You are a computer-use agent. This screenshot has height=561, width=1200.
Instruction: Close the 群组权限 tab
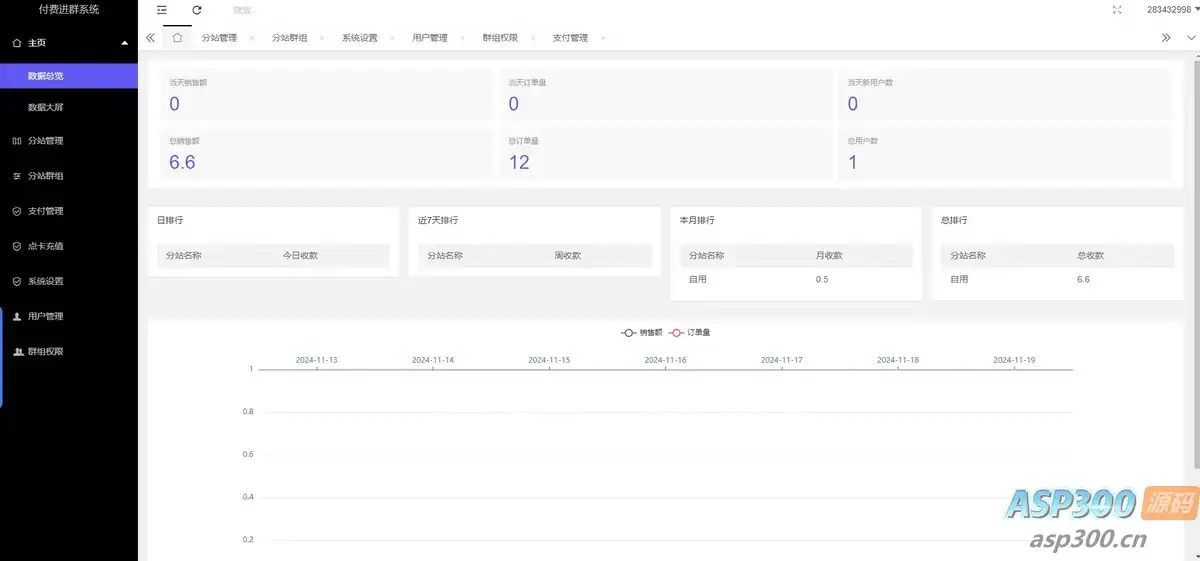click(532, 38)
